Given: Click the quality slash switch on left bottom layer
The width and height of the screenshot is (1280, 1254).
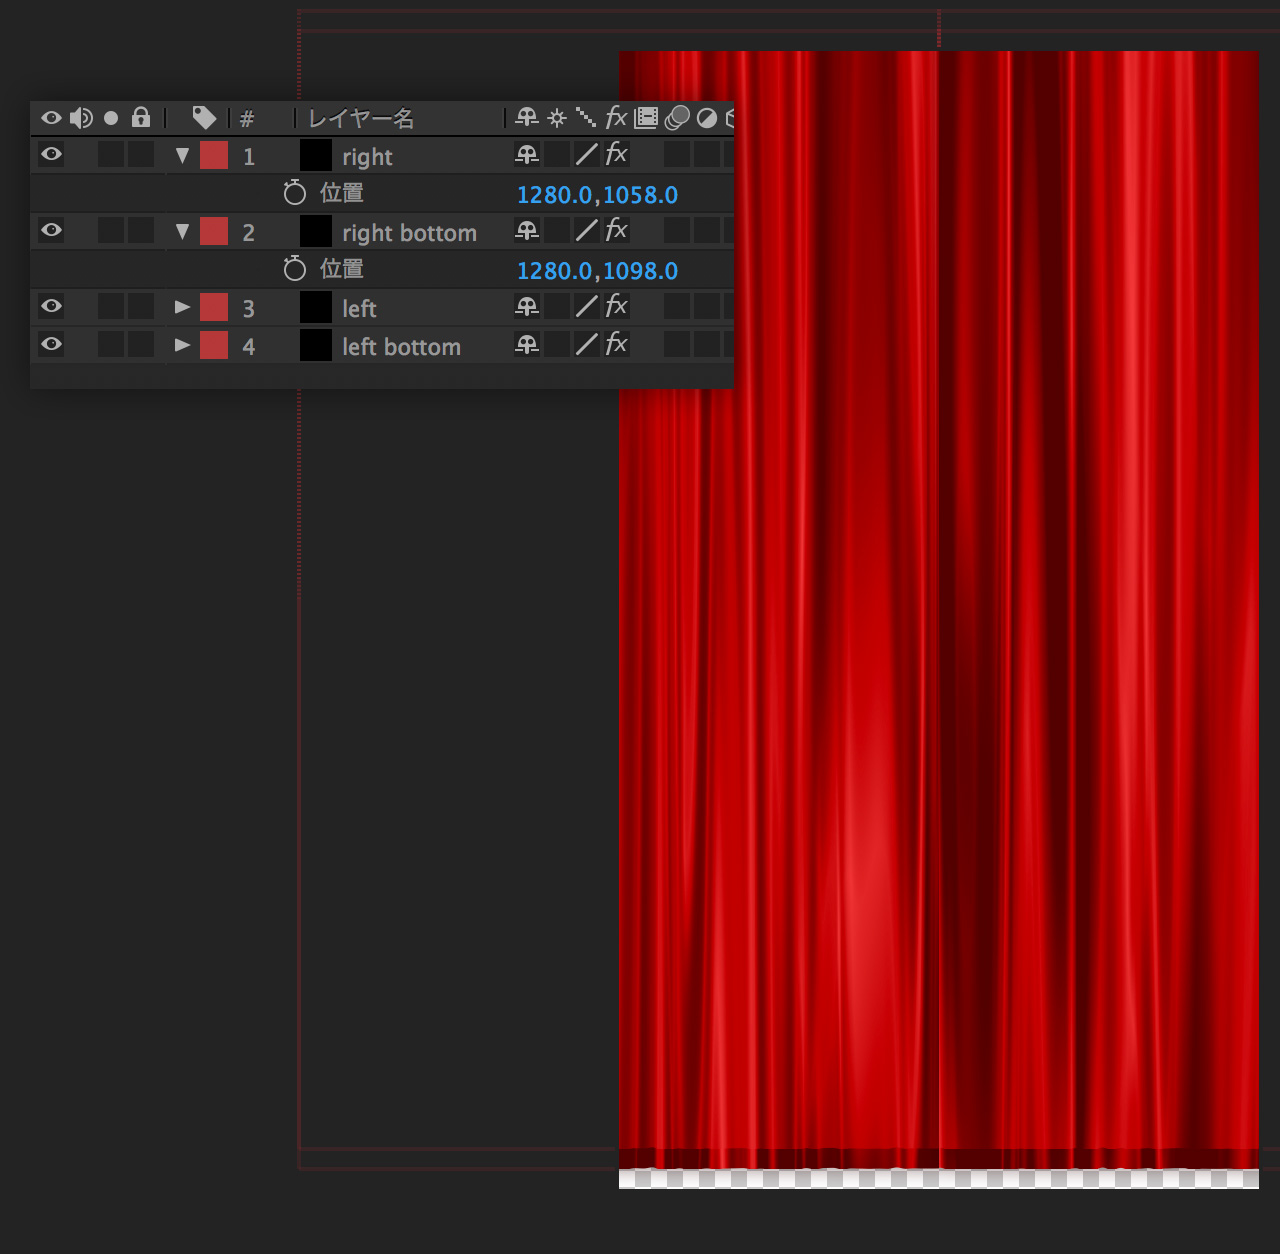Looking at the screenshot, I should click(587, 345).
